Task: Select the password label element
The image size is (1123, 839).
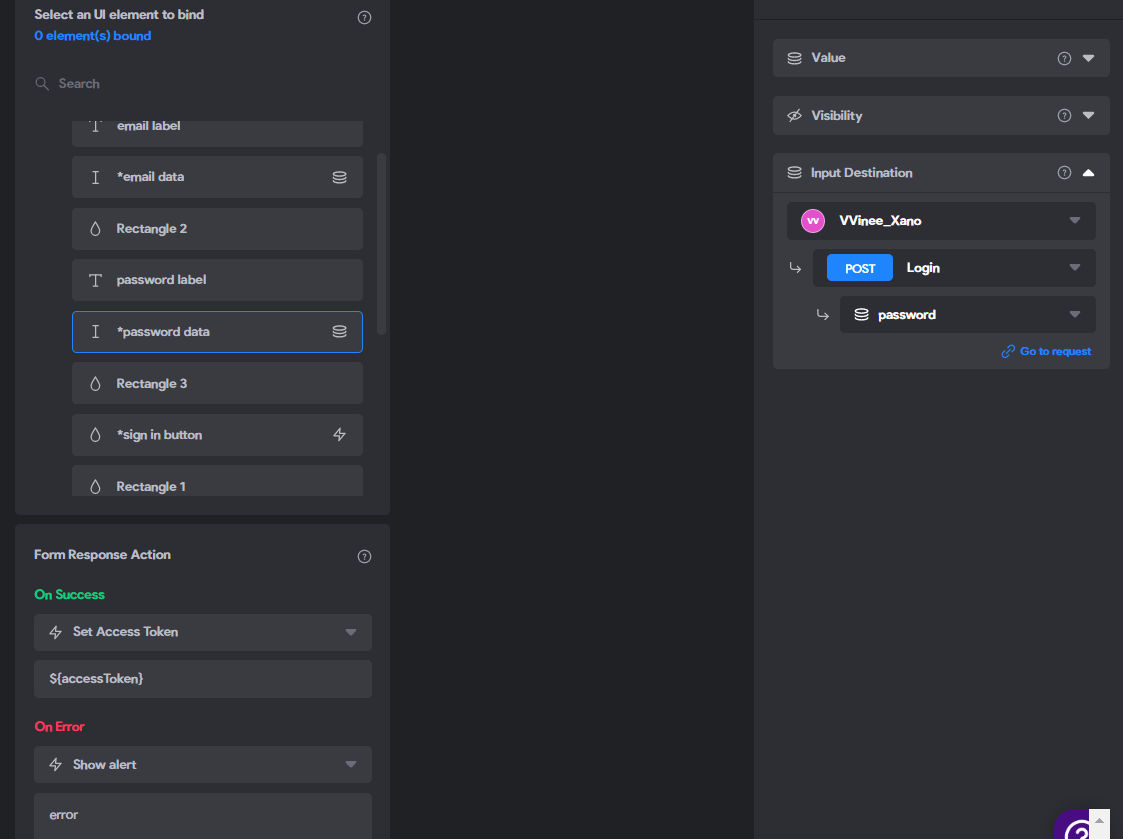Action: tap(217, 280)
